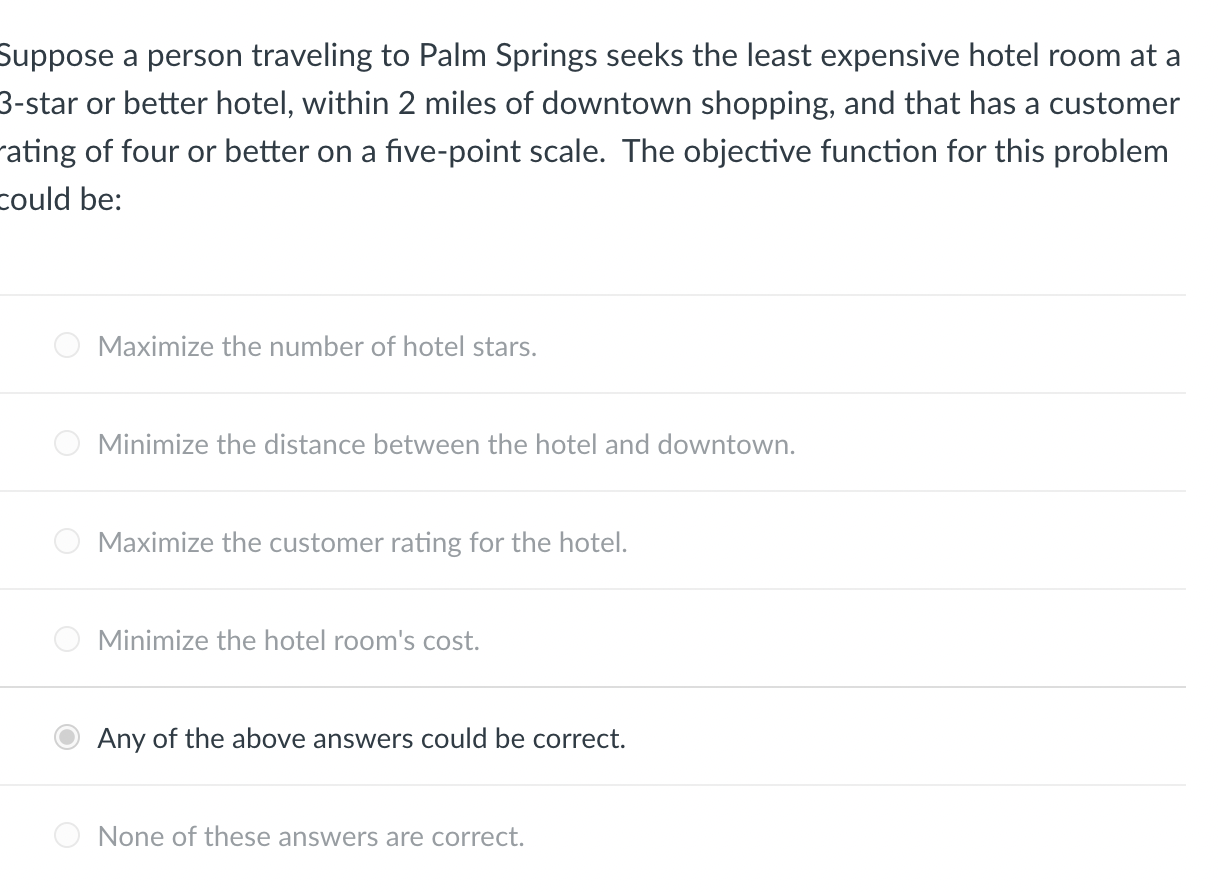Click the radio circle beside the last option
Image resolution: width=1218 pixels, height=892 pixels.
coord(67,835)
